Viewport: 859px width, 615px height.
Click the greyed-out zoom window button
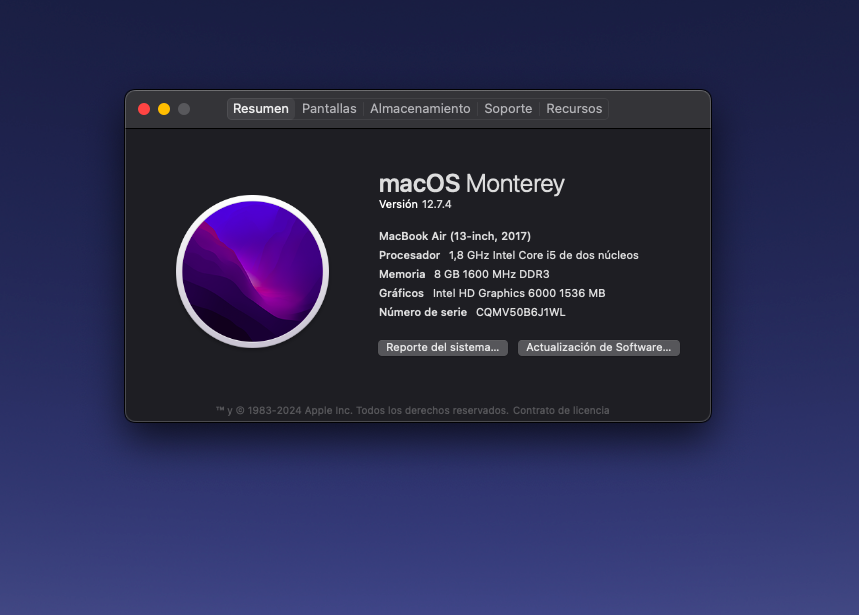point(184,109)
